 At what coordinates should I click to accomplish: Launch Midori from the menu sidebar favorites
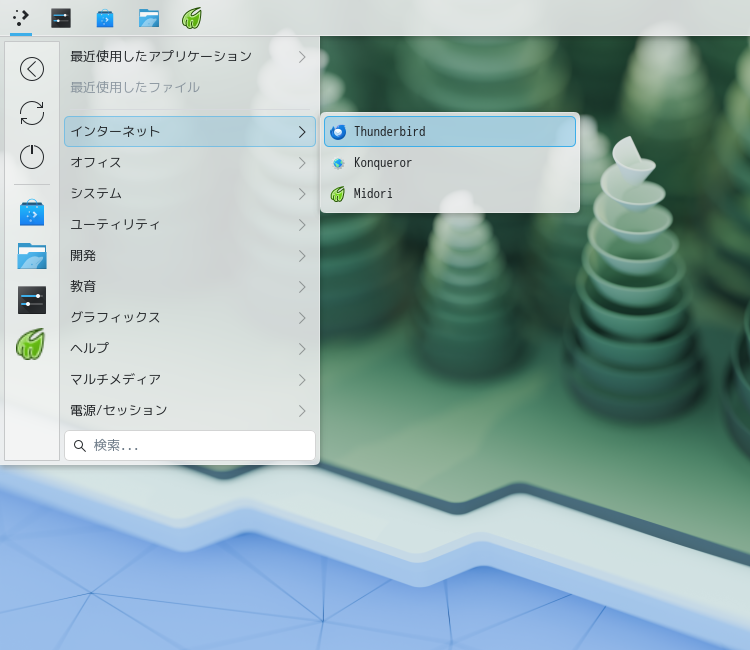pos(31,344)
